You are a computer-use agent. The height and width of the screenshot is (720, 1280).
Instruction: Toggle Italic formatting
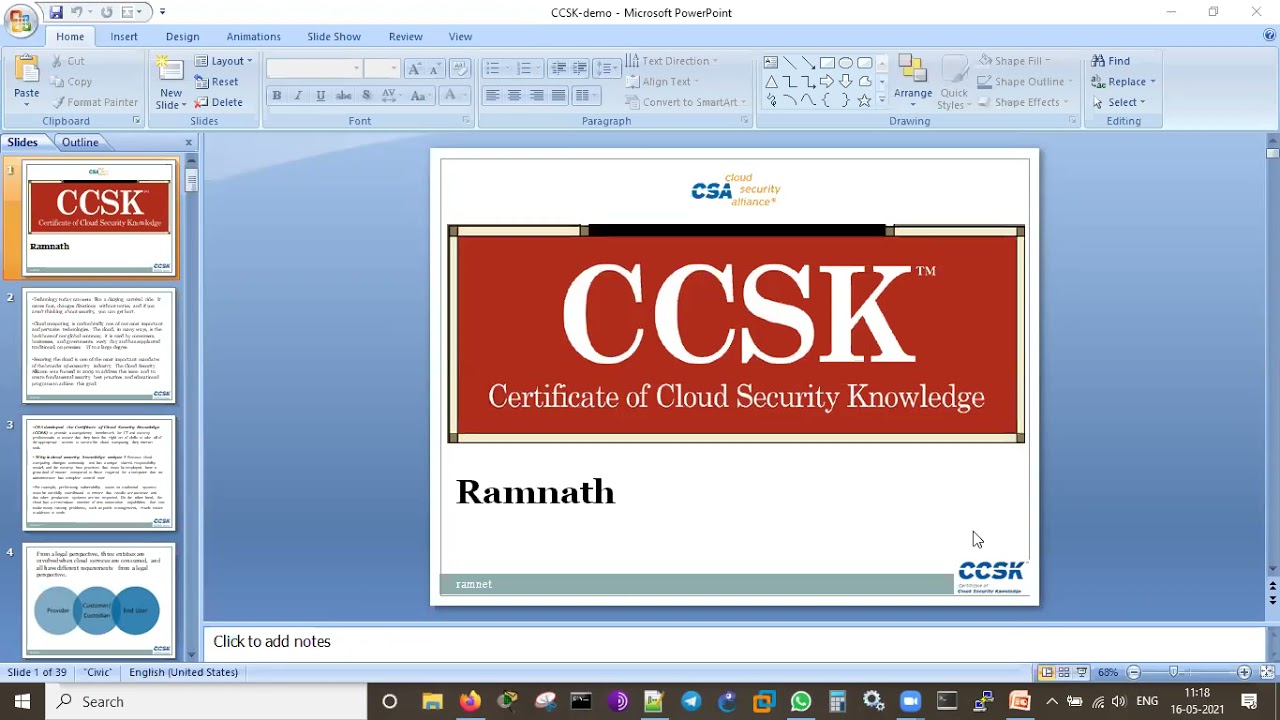[x=299, y=96]
